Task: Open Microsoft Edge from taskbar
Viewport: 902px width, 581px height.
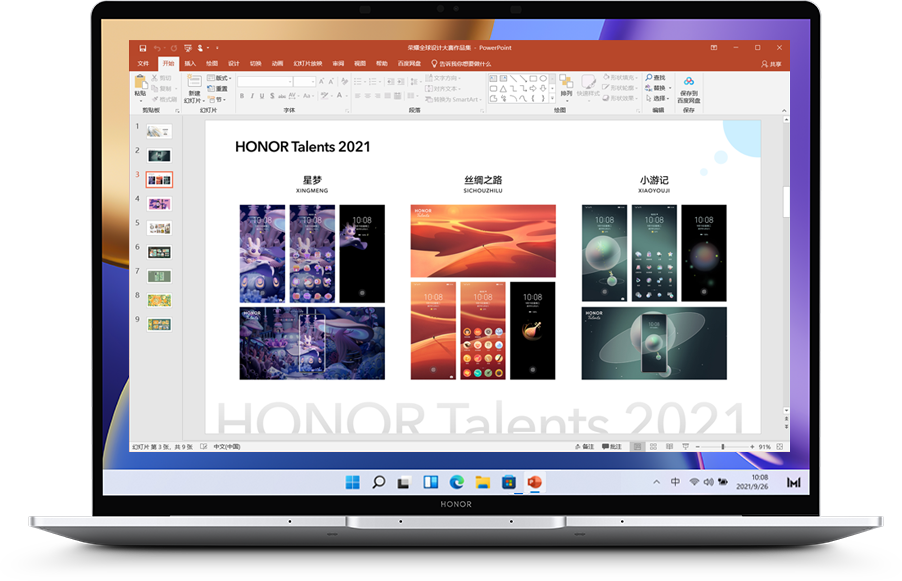Action: click(457, 482)
